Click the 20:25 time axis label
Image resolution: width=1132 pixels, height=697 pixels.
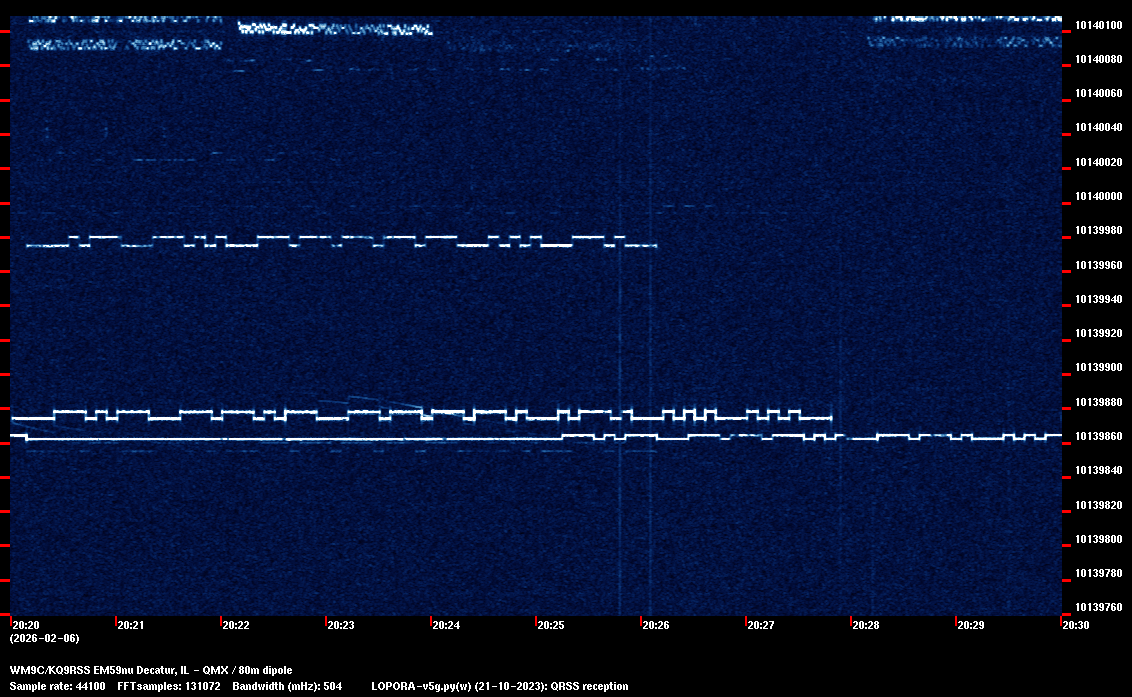click(551, 625)
